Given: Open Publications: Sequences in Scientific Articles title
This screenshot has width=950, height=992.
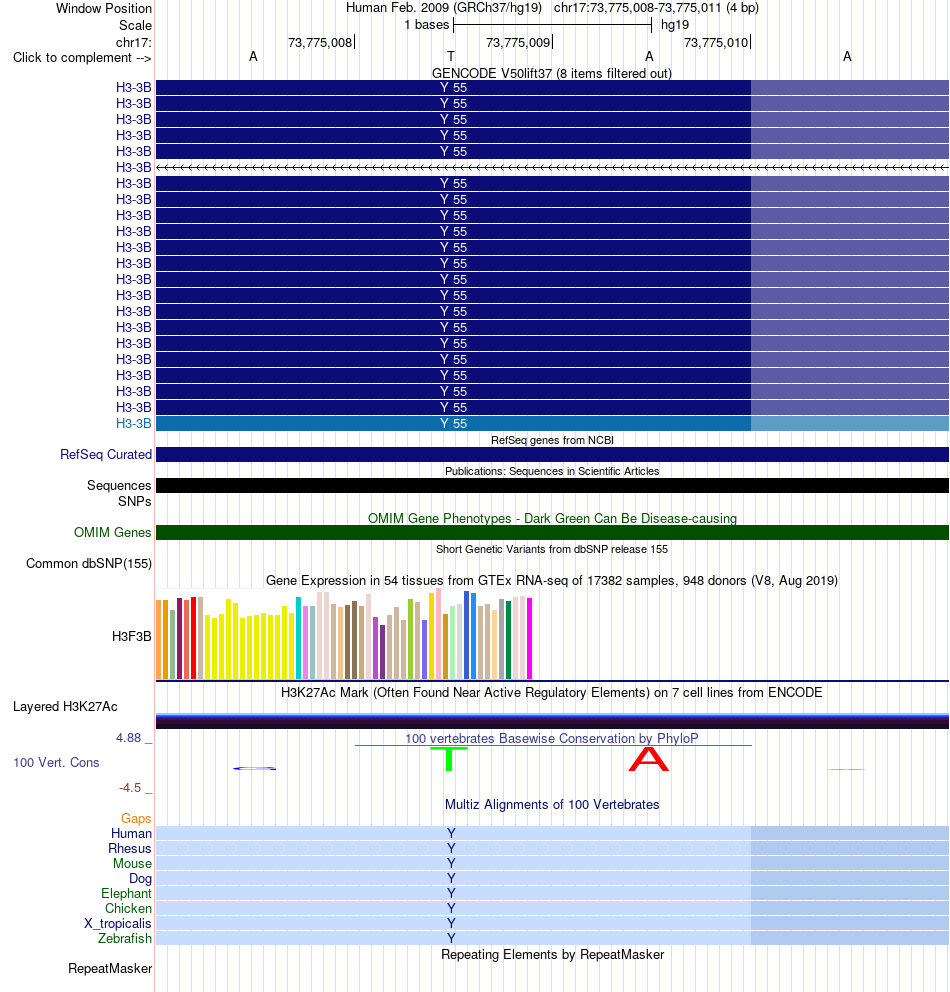Looking at the screenshot, I should click(552, 471).
